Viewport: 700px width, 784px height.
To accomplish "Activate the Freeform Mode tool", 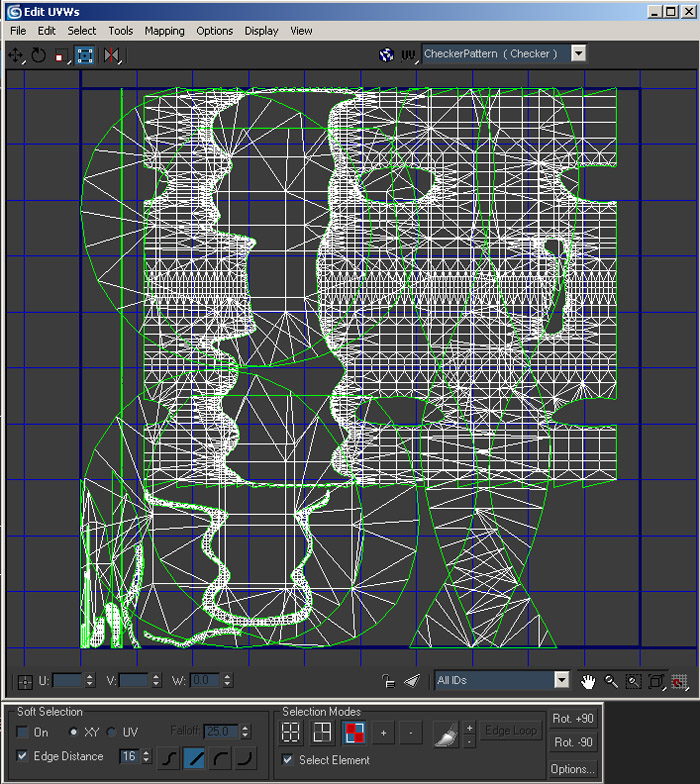I will click(x=85, y=55).
